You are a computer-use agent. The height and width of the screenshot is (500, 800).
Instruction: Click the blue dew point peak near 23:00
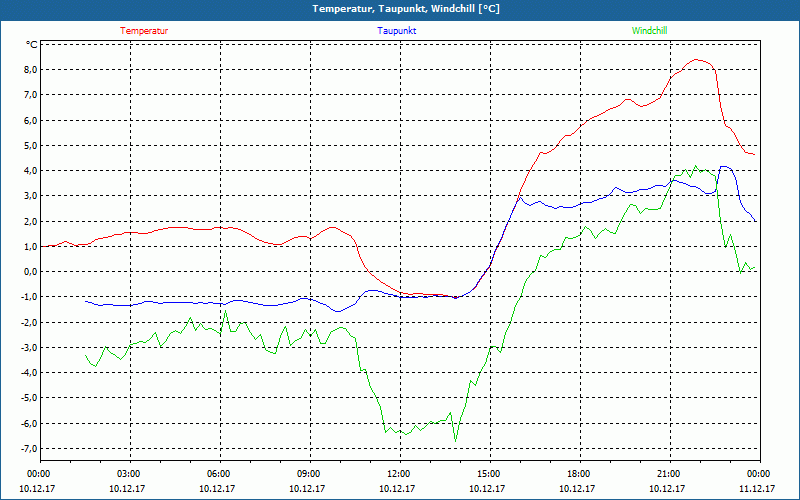click(x=724, y=166)
